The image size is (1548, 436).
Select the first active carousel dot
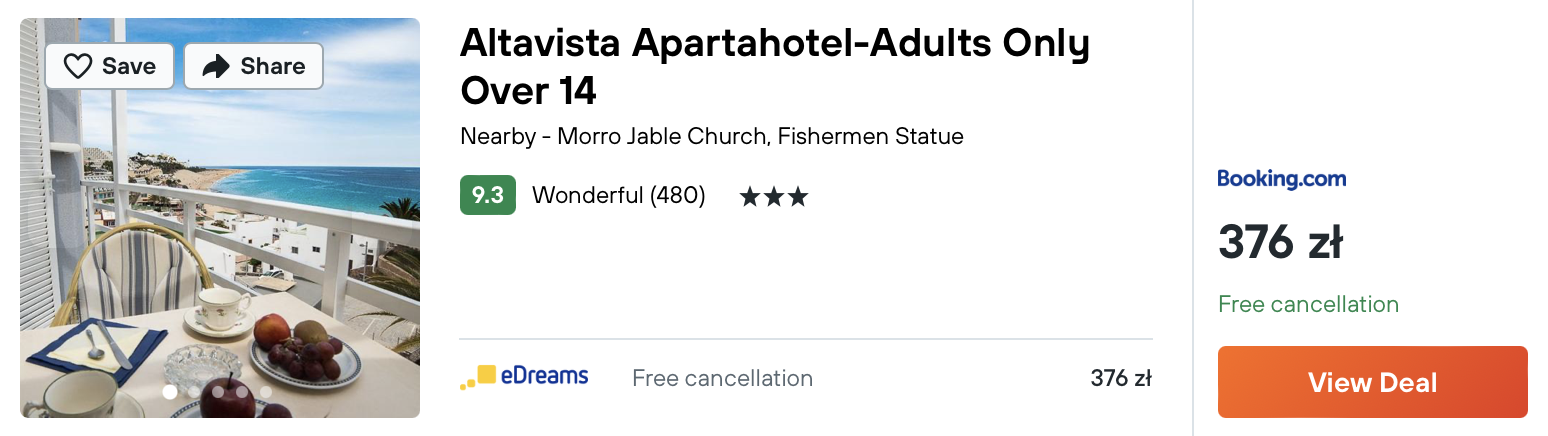170,392
